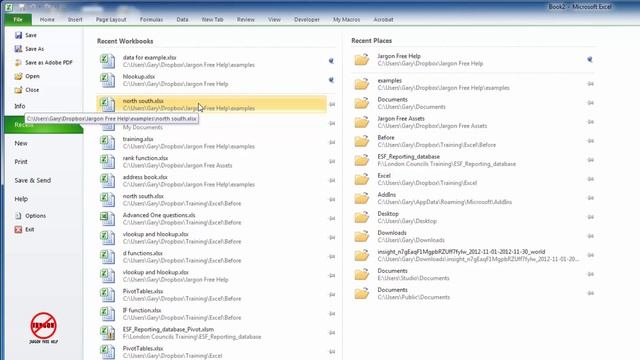Pin Advanced One questions.xls to list

click(332, 219)
